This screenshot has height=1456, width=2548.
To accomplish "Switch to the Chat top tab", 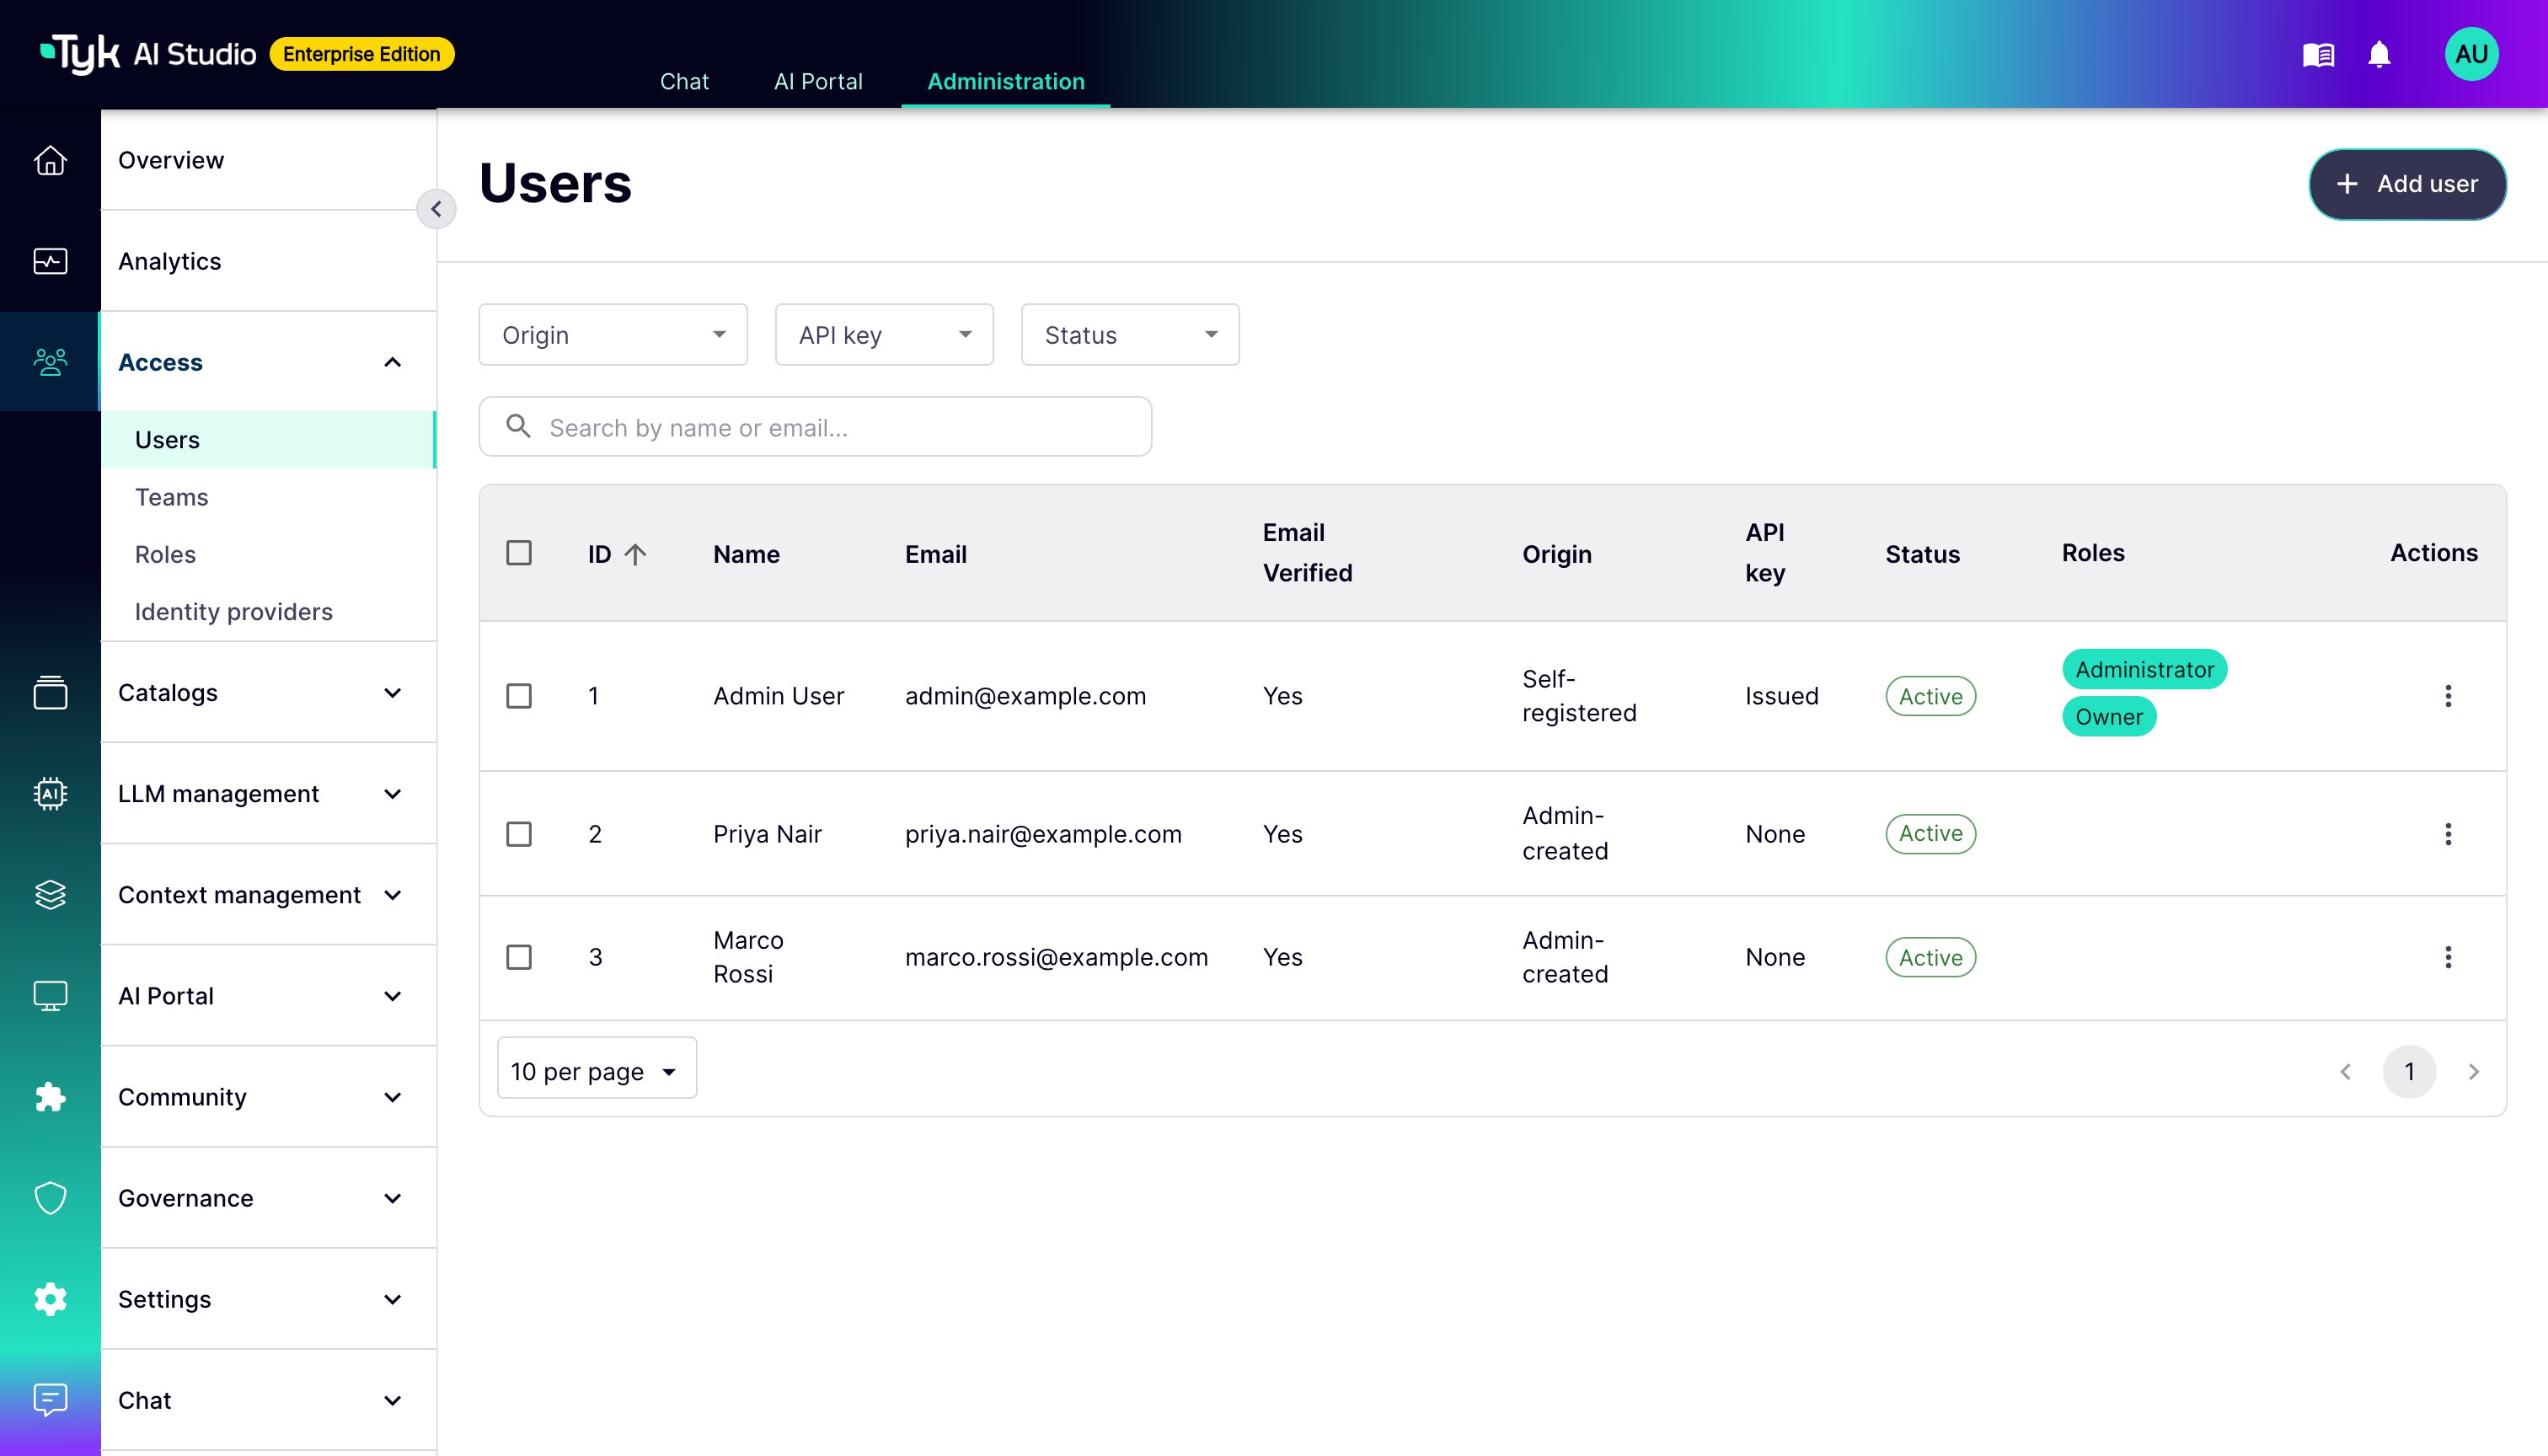I will tap(684, 81).
